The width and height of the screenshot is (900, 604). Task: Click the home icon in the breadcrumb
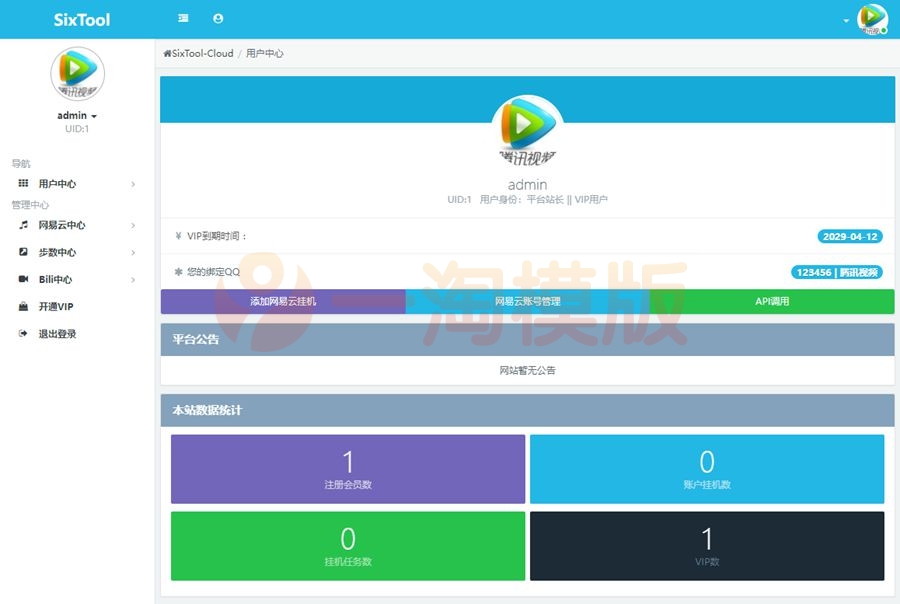(x=167, y=53)
